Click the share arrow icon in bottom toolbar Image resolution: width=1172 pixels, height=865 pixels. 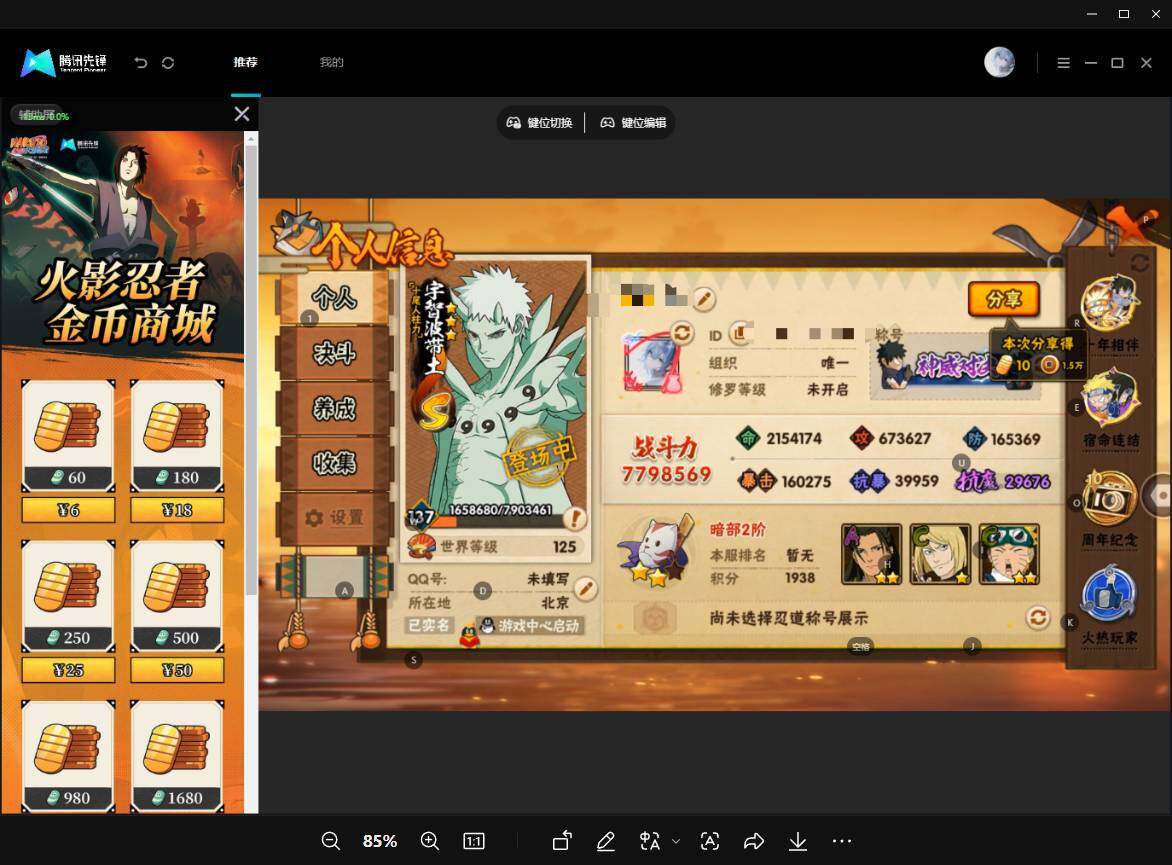(x=753, y=841)
